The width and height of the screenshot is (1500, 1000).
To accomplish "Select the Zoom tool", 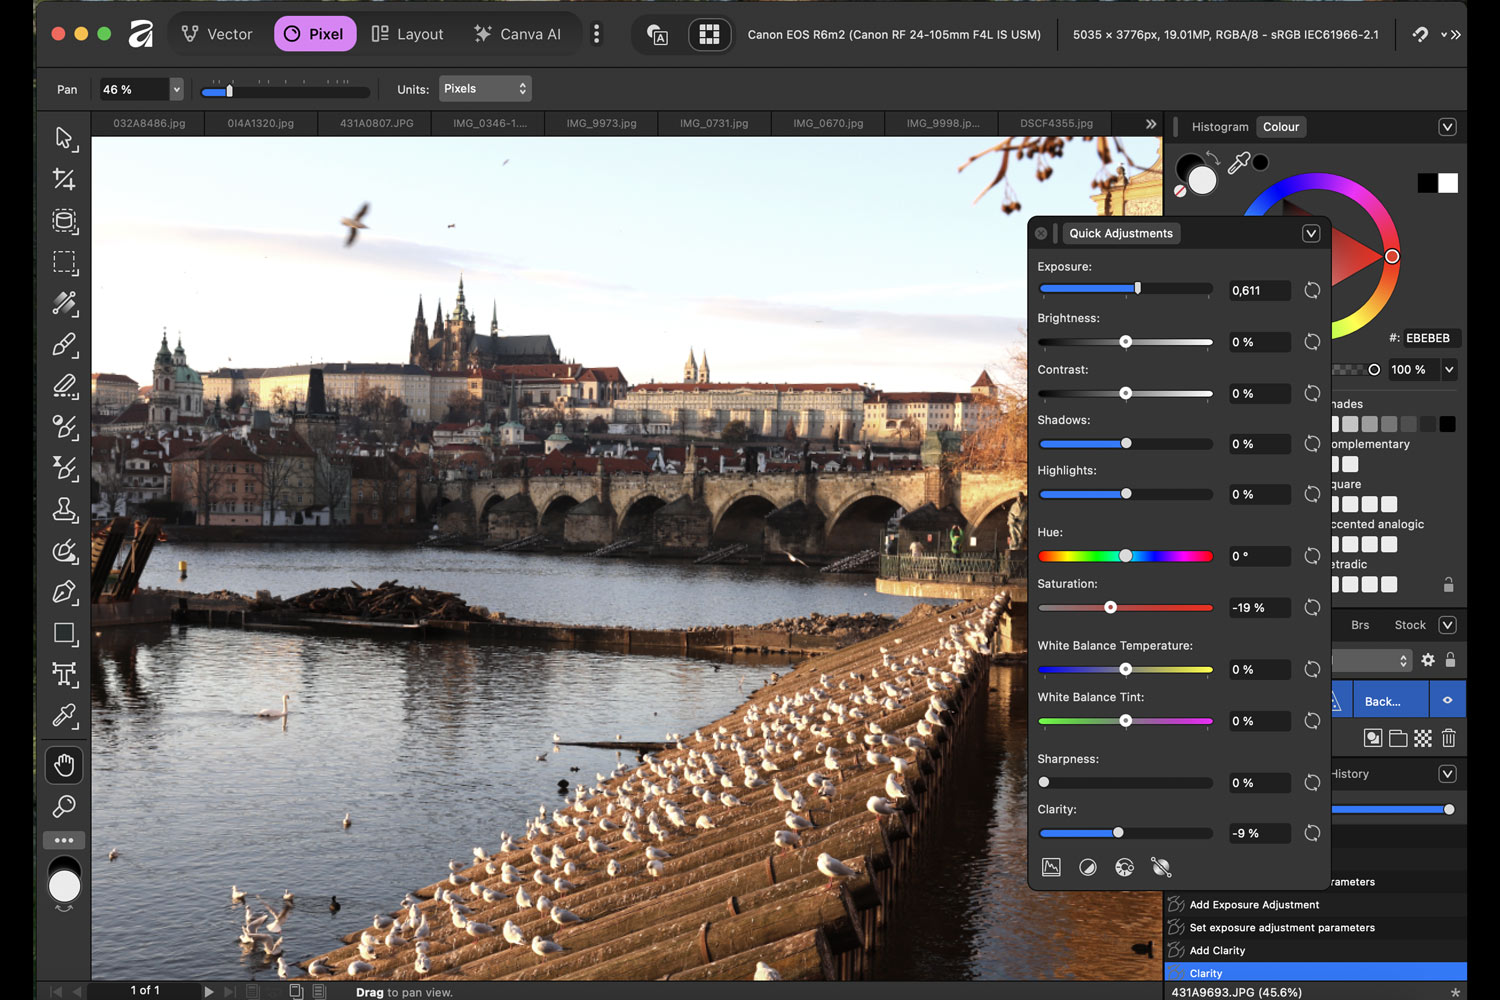I will click(x=64, y=806).
